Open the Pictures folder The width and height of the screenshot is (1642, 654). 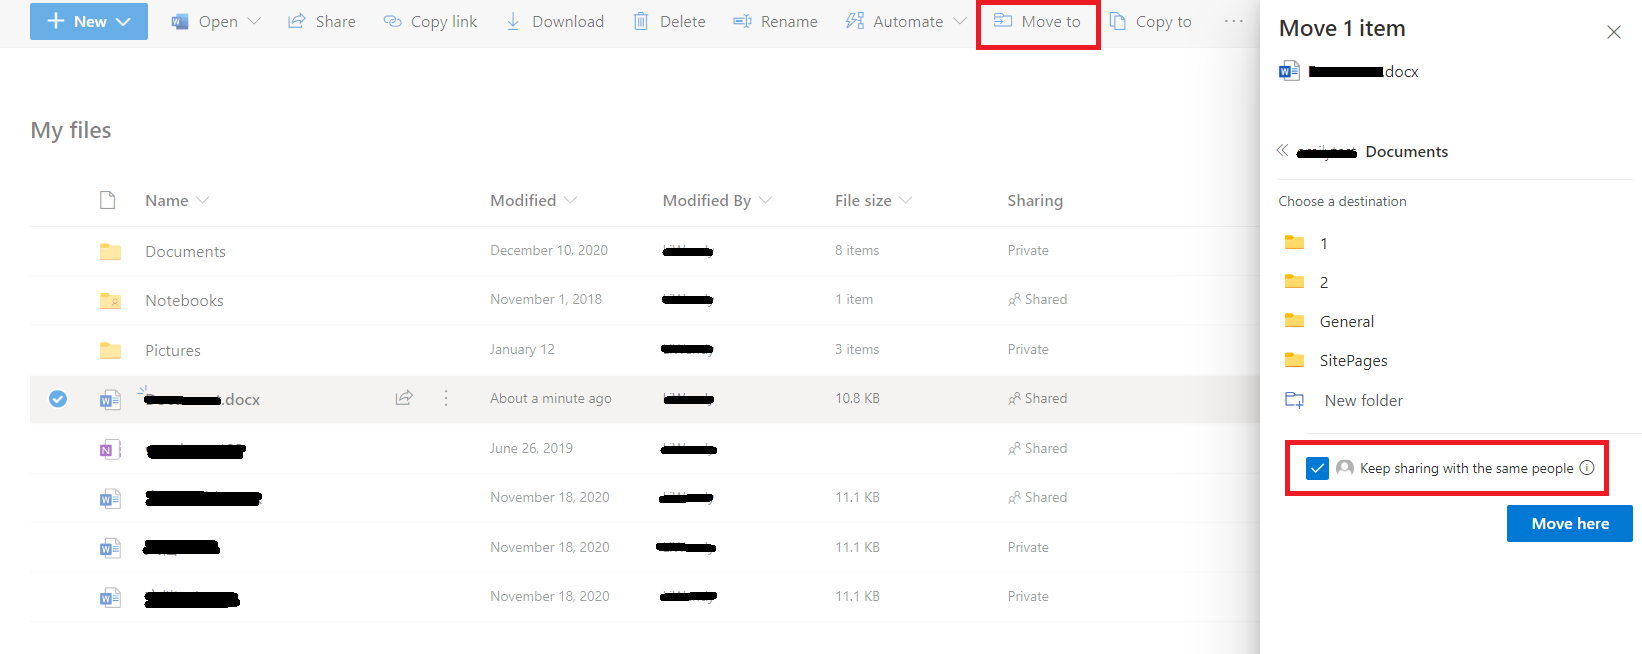tap(172, 350)
